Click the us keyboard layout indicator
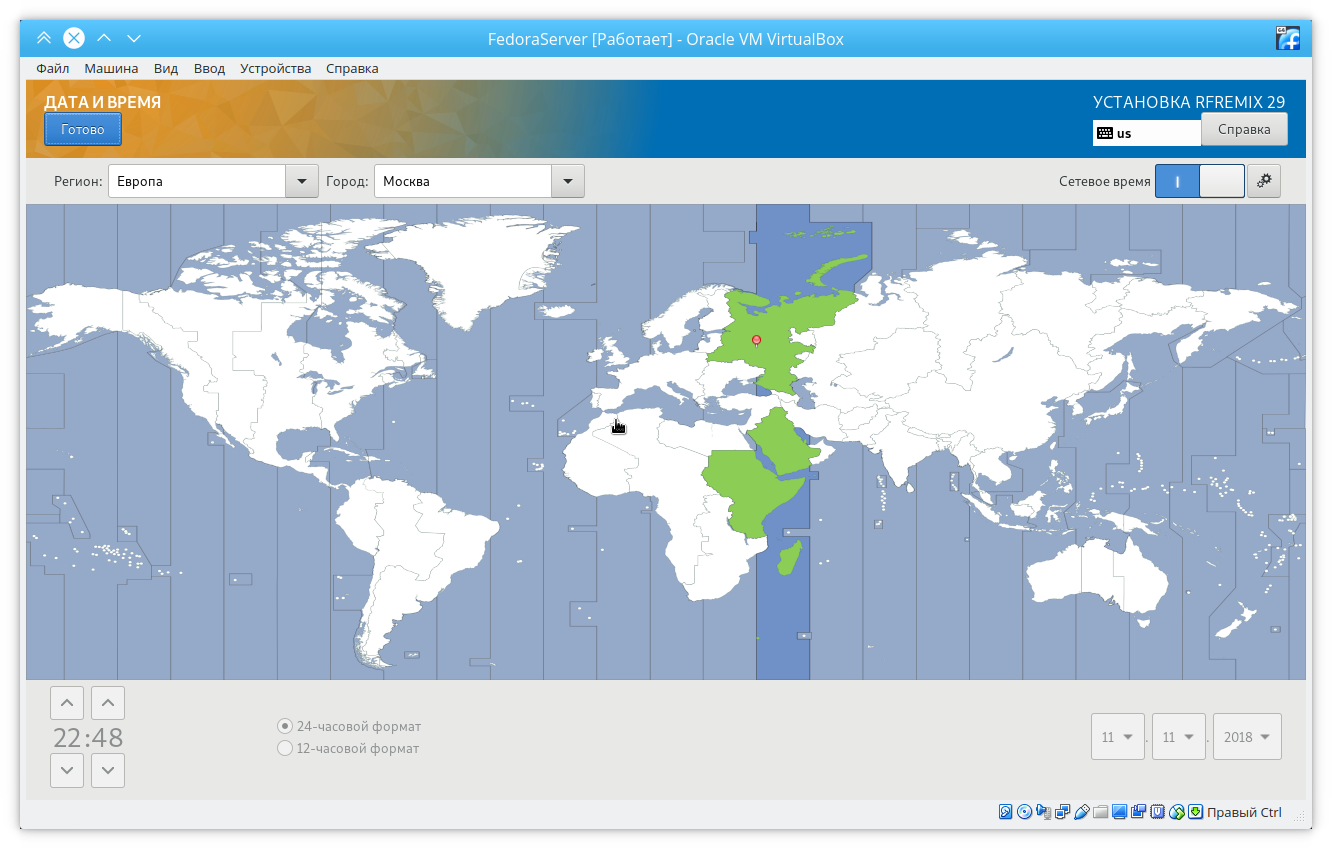The height and width of the screenshot is (849, 1332). click(1146, 133)
